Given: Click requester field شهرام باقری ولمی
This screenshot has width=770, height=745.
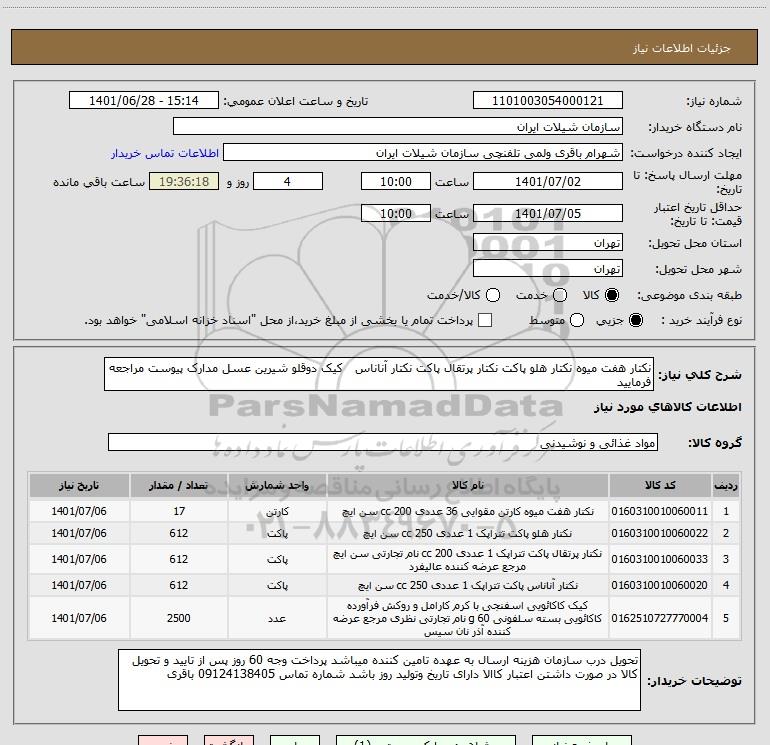Looking at the screenshot, I should (423, 153).
